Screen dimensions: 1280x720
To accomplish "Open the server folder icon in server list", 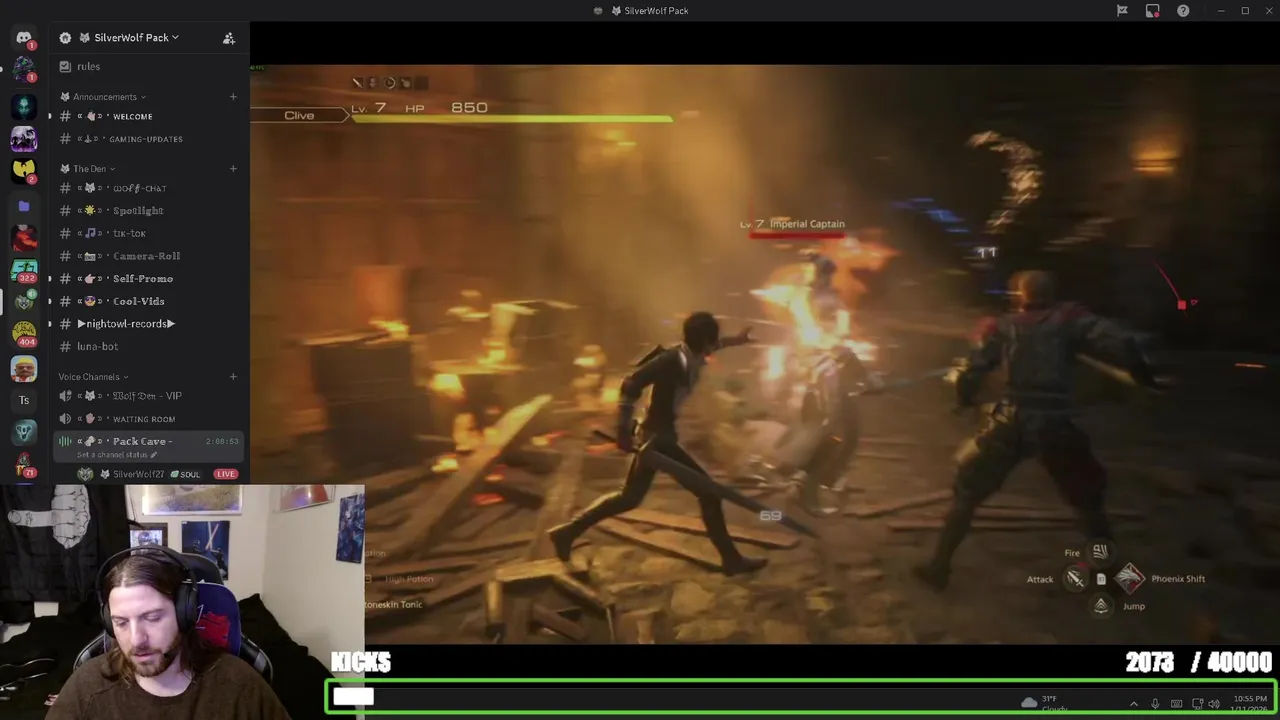I will tap(24, 206).
